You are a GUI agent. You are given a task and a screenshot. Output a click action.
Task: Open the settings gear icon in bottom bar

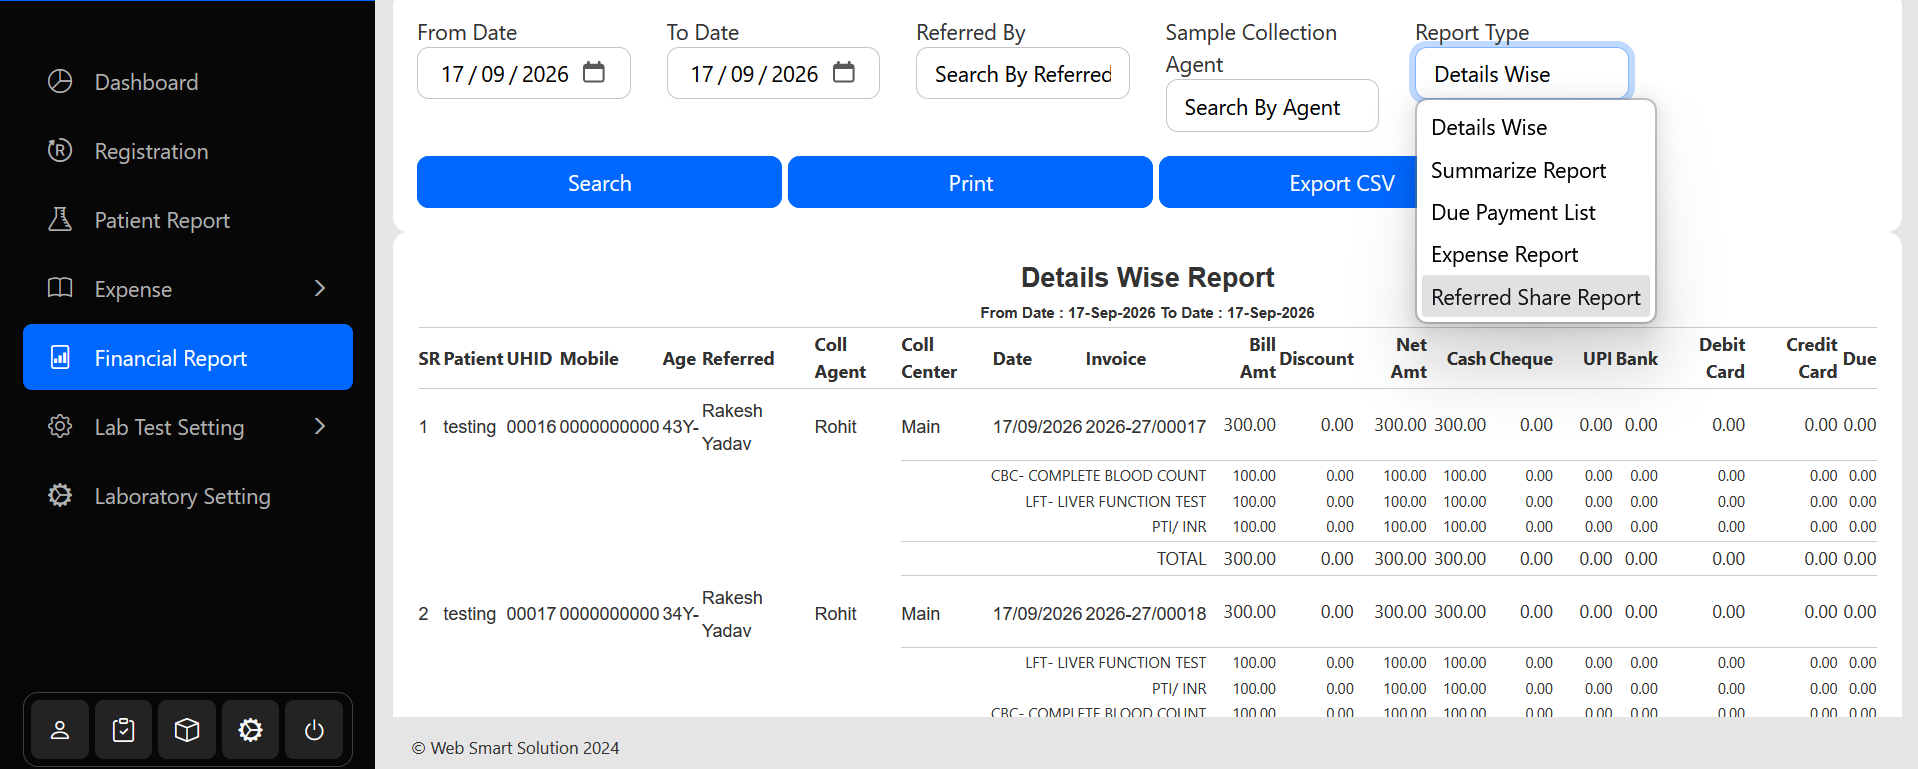[251, 730]
